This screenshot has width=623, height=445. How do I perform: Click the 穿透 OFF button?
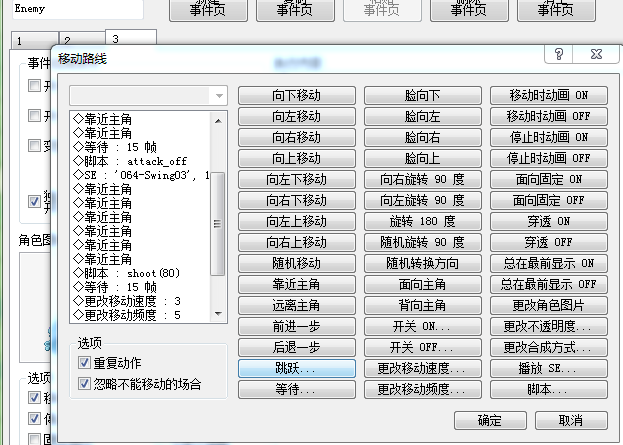[x=549, y=243]
